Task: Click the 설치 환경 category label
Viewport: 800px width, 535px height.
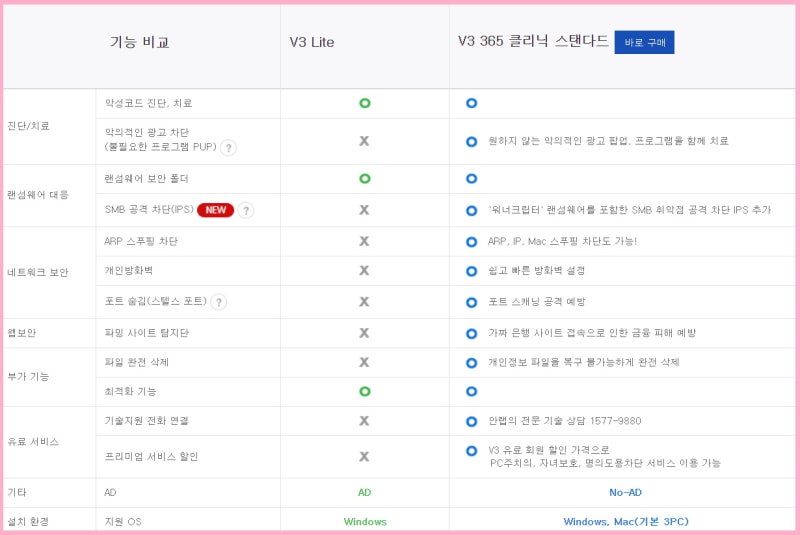Action: coord(28,522)
